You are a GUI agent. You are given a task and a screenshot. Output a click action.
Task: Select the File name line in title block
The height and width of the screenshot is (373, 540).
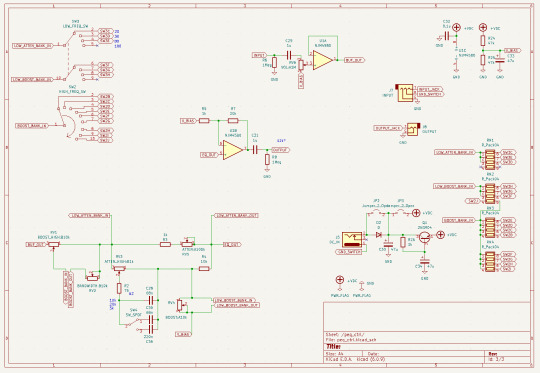coord(351,340)
